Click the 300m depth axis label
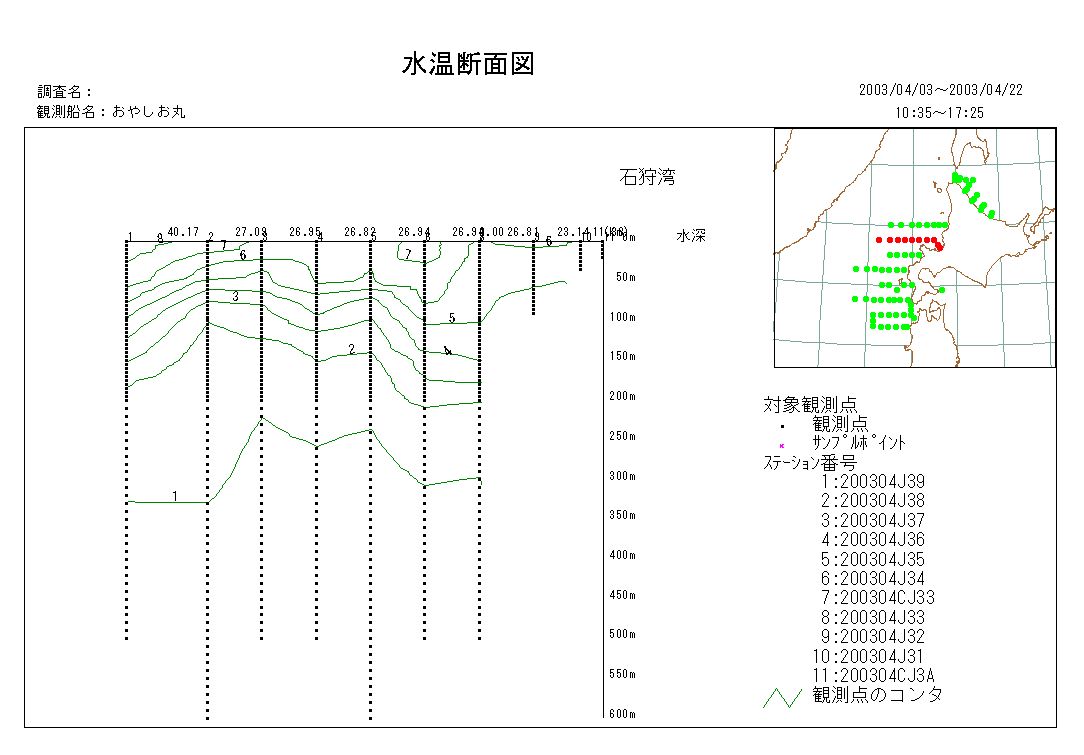The height and width of the screenshot is (755, 1084). pos(622,476)
